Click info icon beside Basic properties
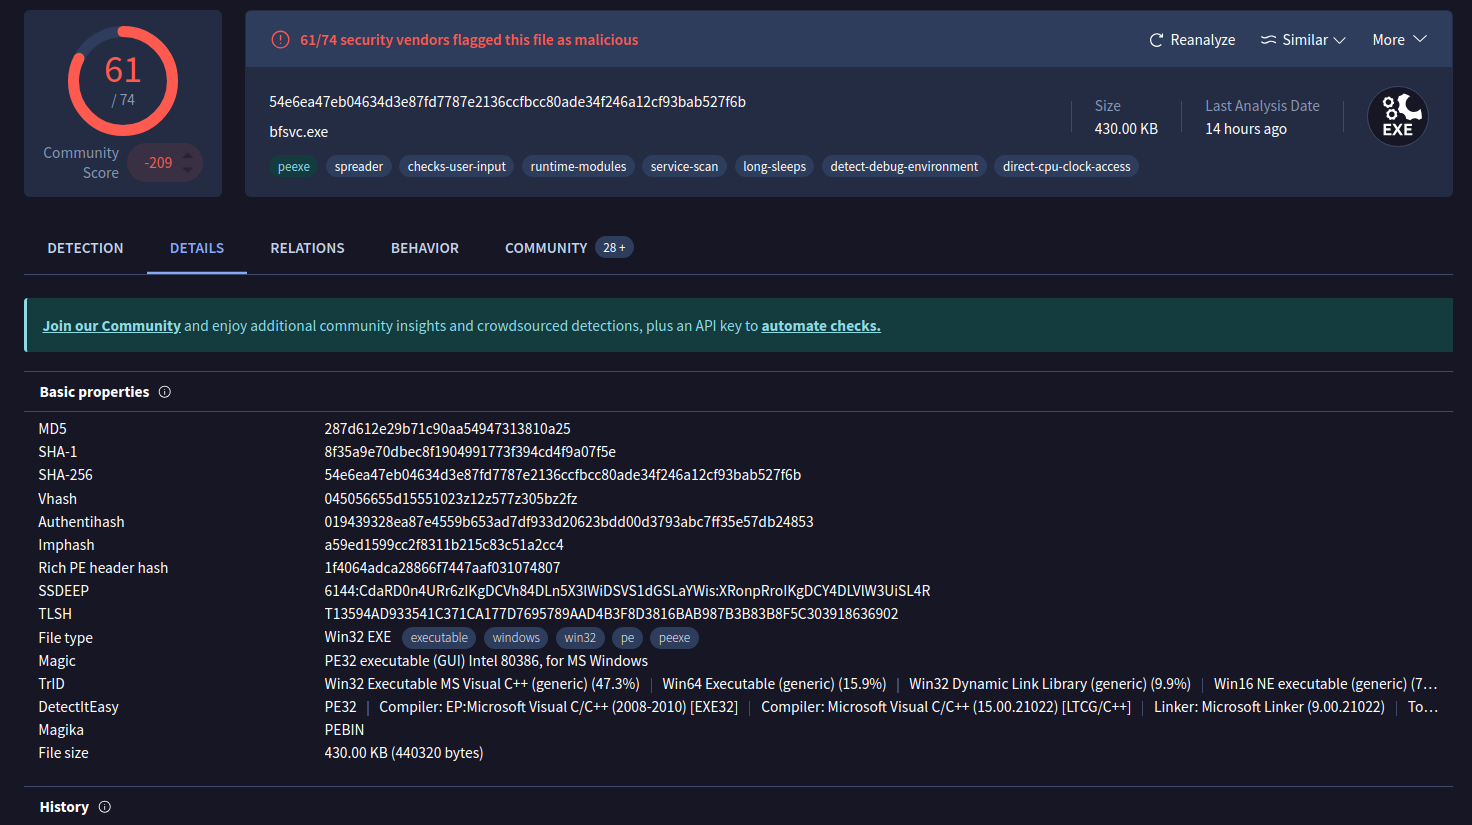1472x825 pixels. (x=165, y=392)
